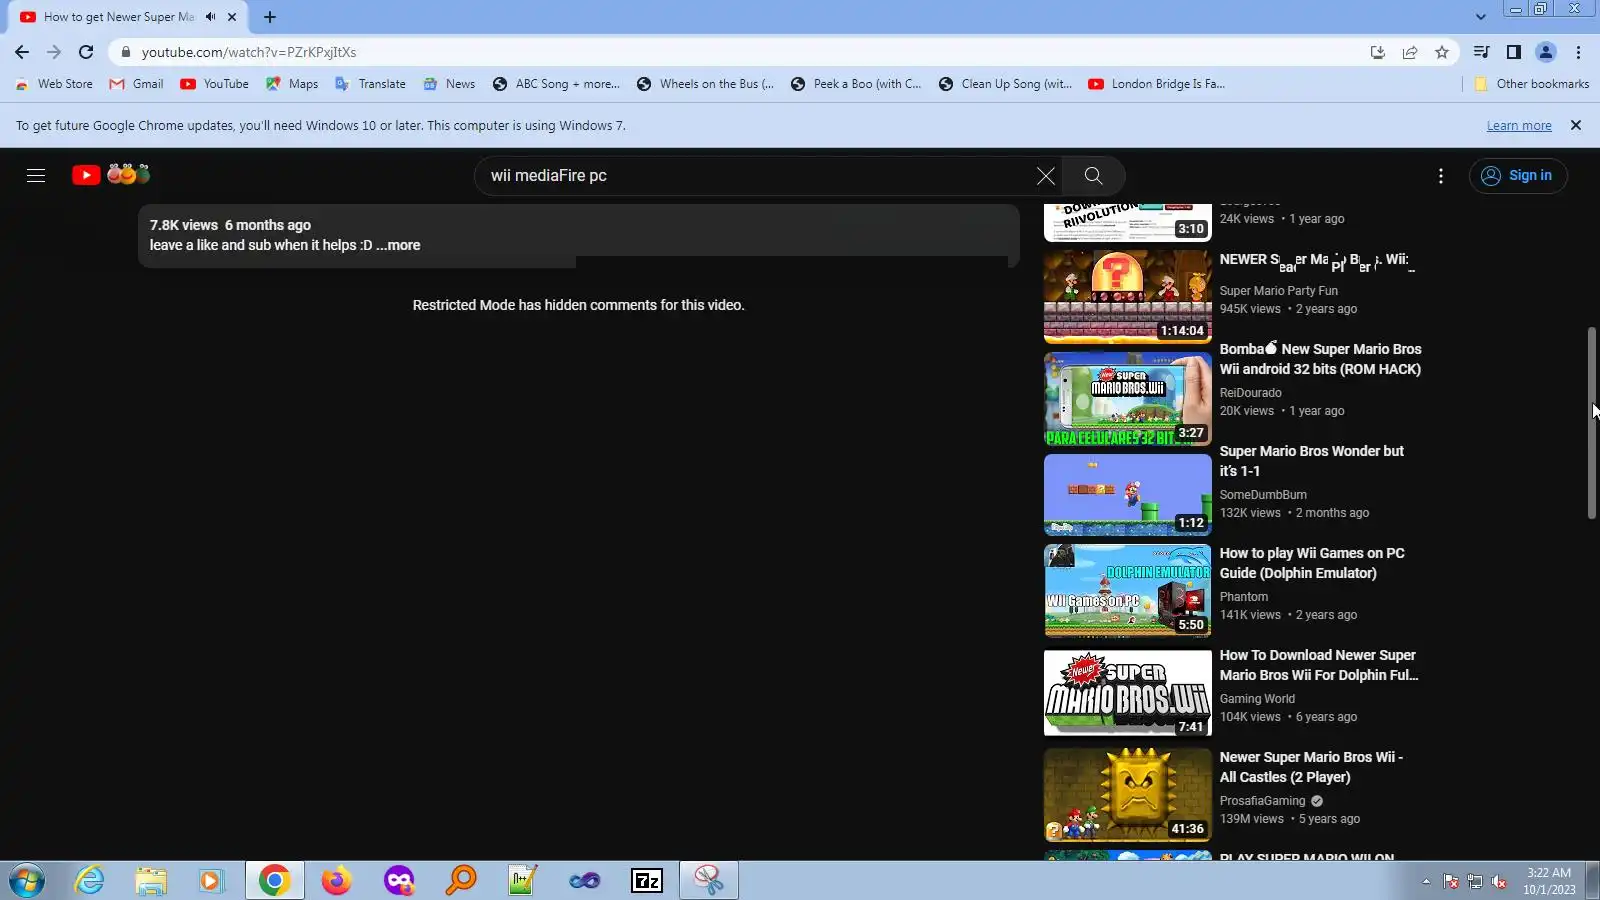Screen dimensions: 1600x900
Task: Open Chrome three-dot menu
Action: [1578, 52]
